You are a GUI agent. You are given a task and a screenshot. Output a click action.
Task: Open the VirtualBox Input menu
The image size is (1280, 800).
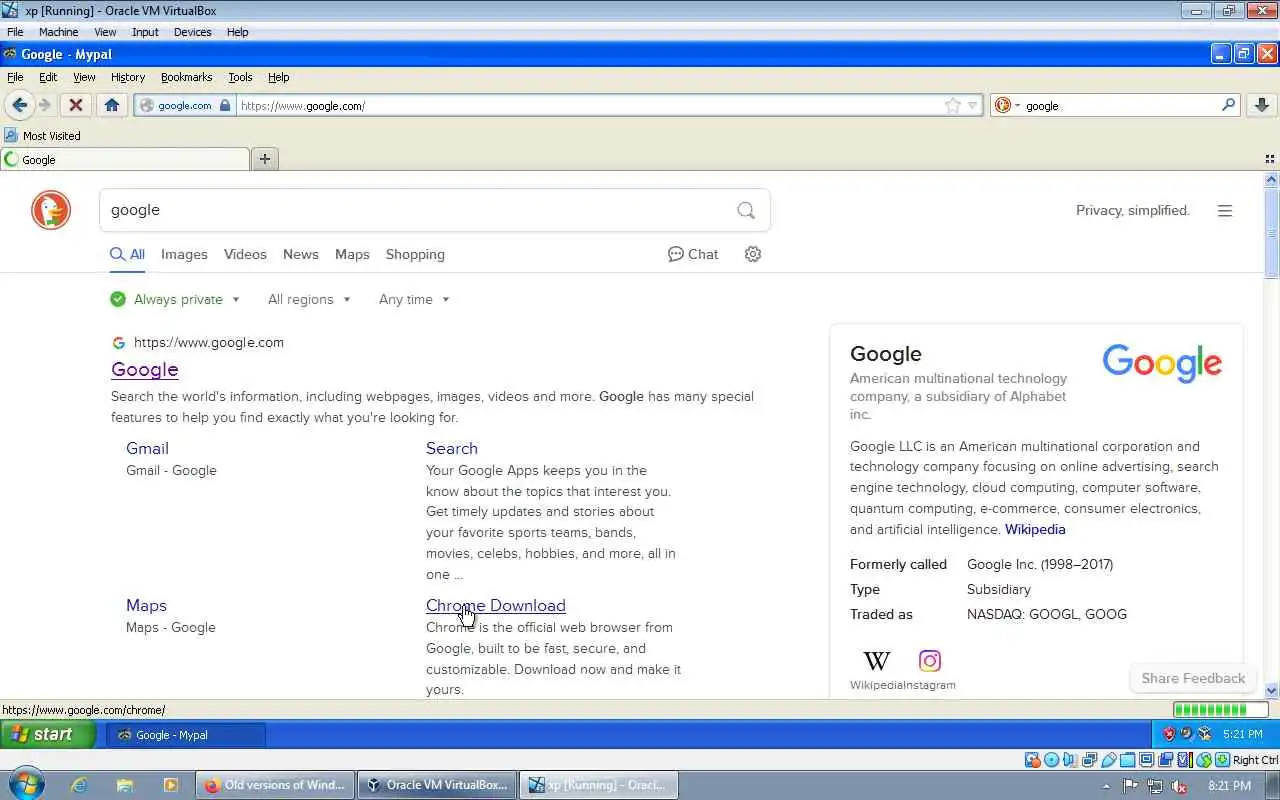pos(145,32)
